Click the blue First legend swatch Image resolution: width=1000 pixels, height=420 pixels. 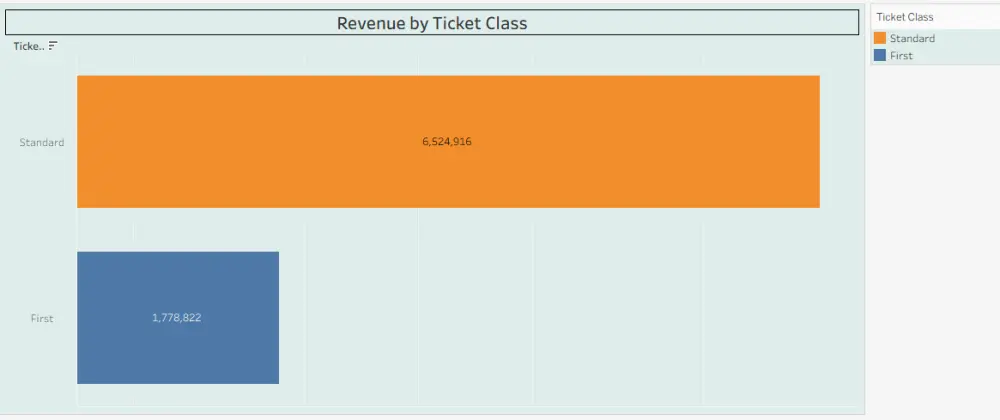[880, 56]
